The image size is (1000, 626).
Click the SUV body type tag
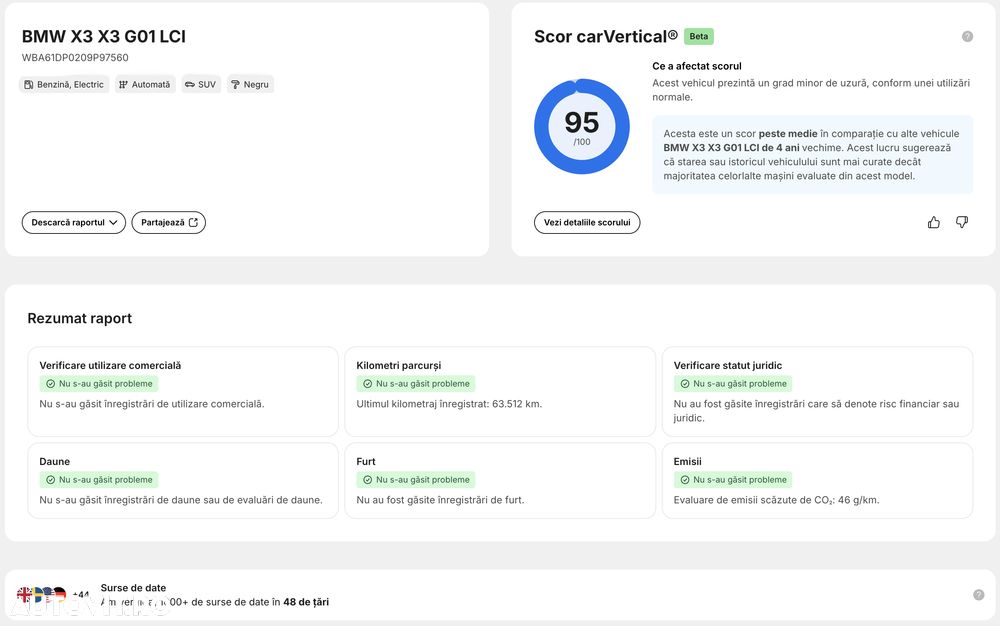pyautogui.click(x=201, y=84)
